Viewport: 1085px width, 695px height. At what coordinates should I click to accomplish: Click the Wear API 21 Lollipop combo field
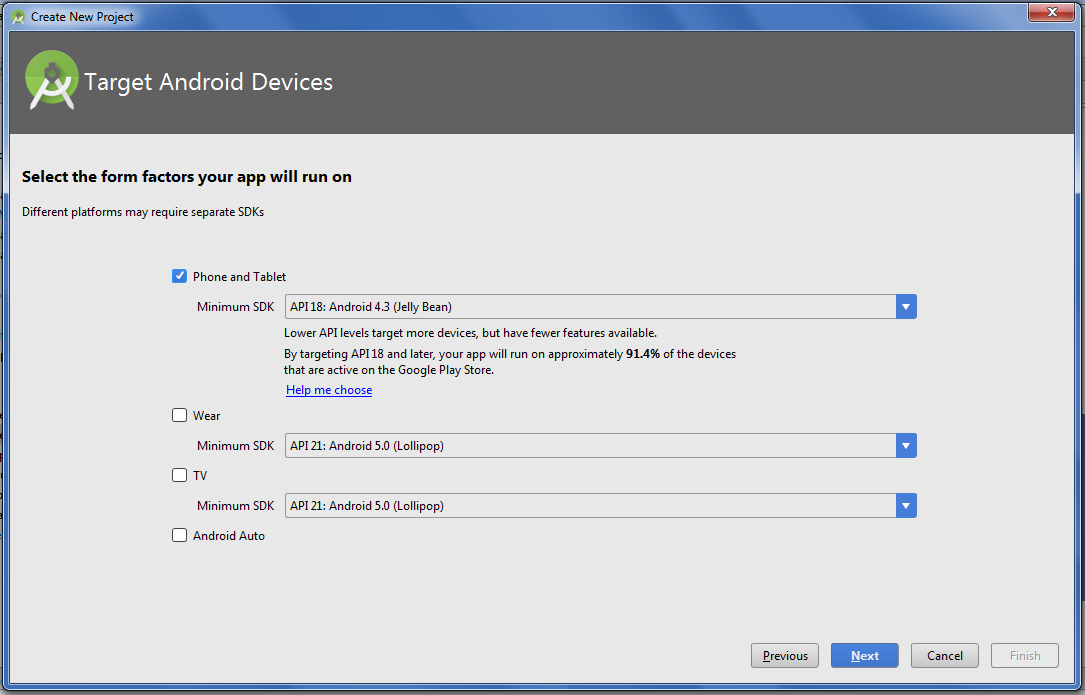[590, 446]
